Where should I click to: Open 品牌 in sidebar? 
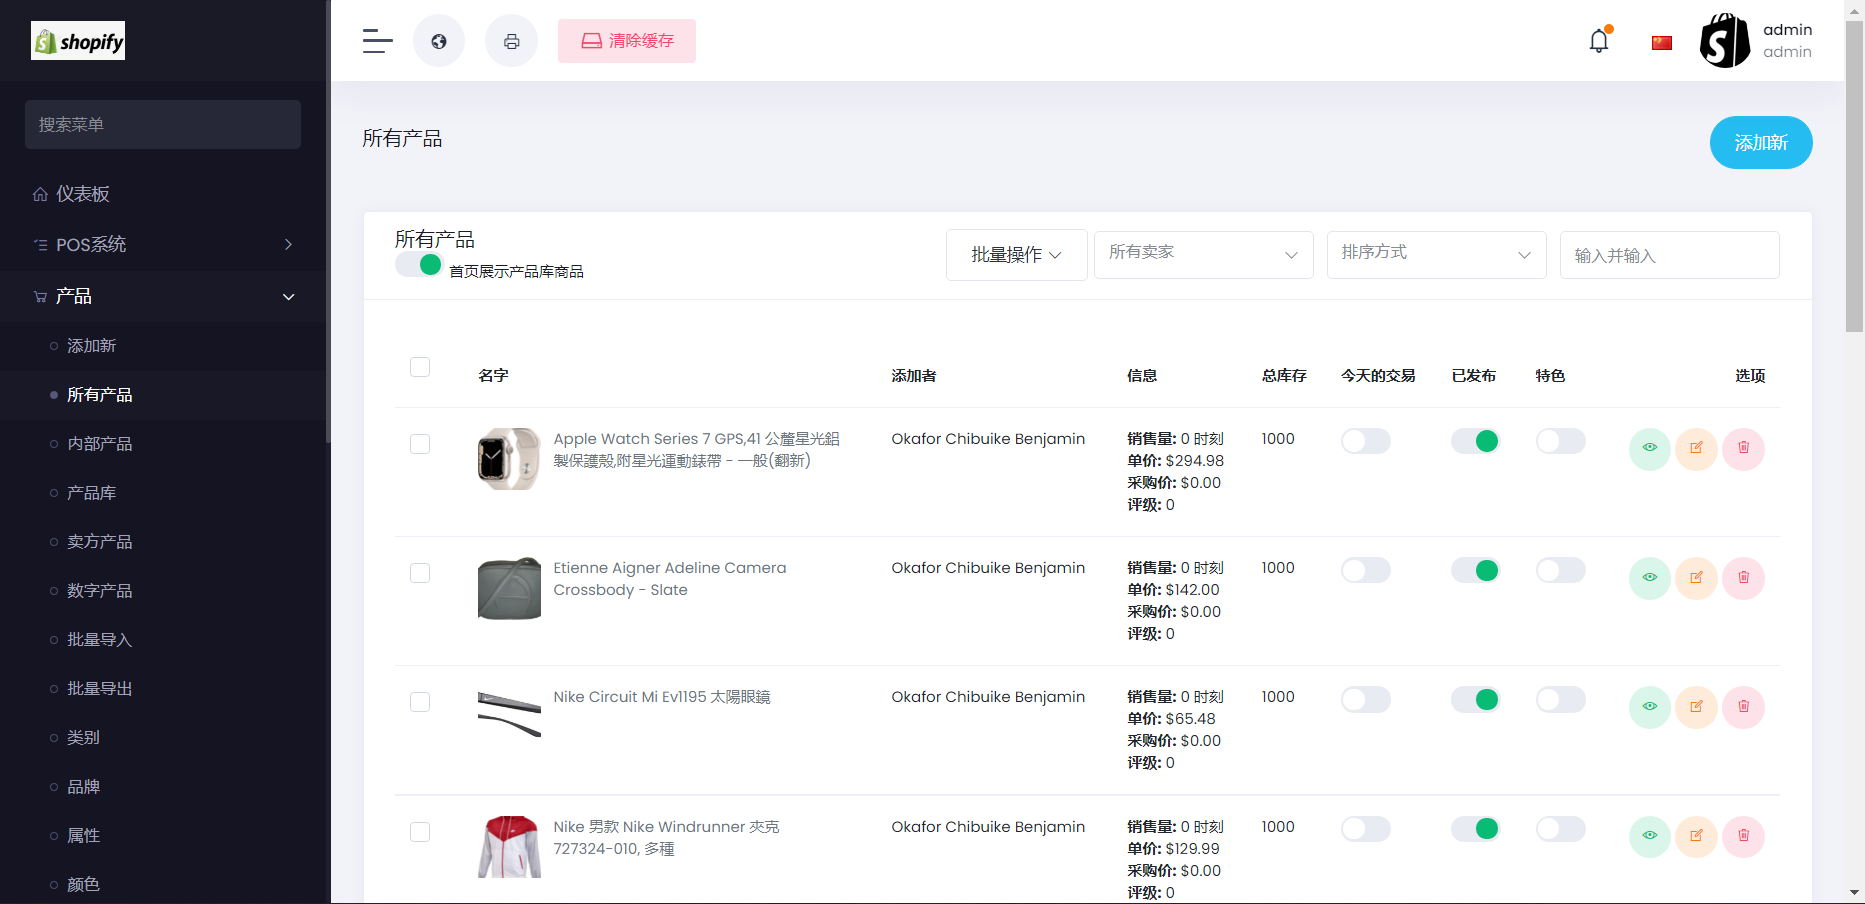click(x=83, y=787)
